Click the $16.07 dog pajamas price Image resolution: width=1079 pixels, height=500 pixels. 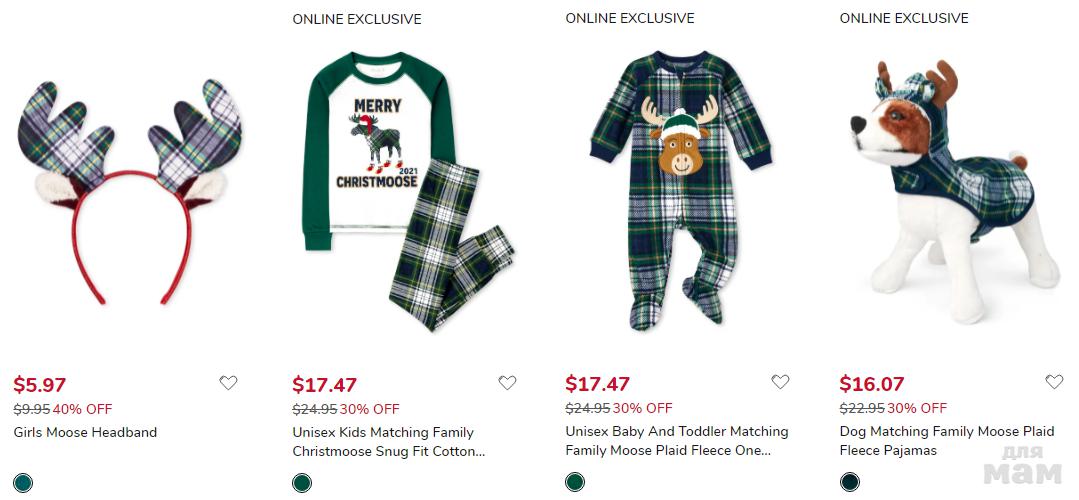[872, 384]
